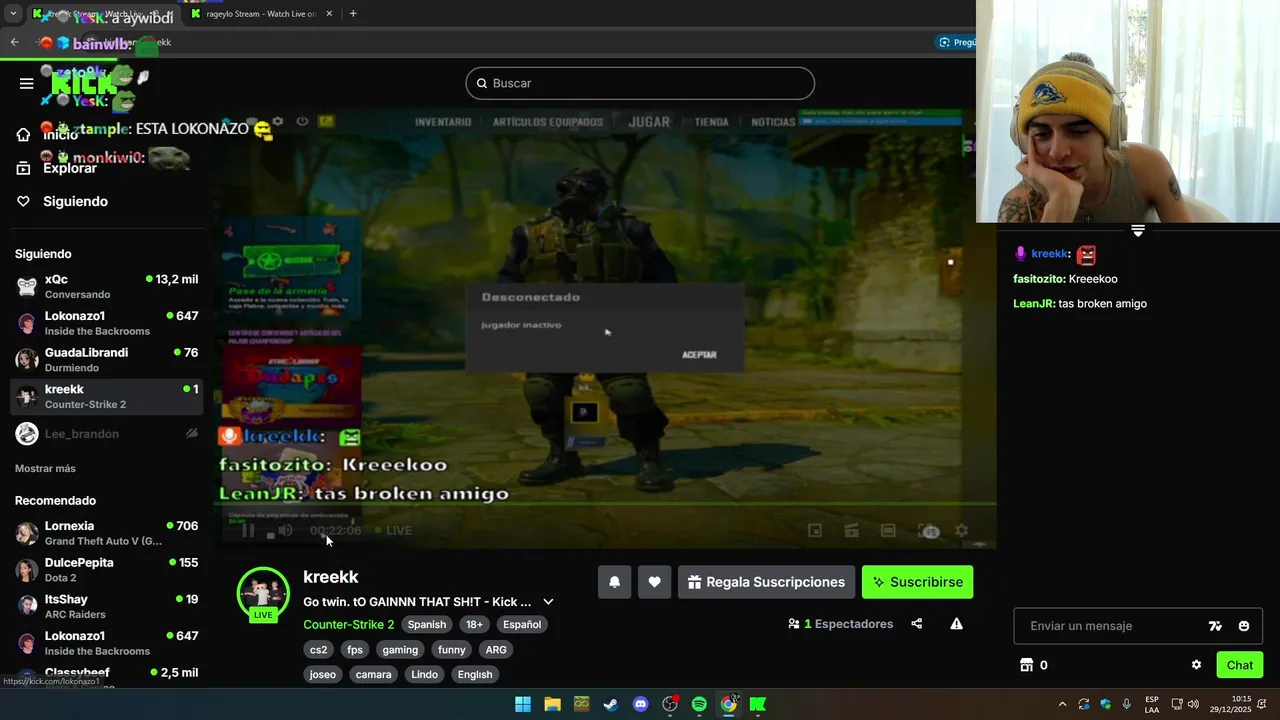Open File Explorer from taskbar
The height and width of the screenshot is (720, 1280).
pos(552,704)
